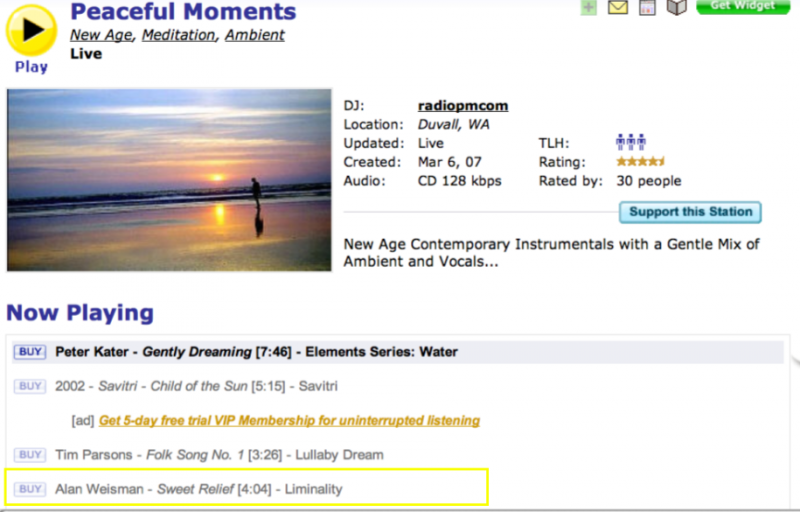
Task: Open the 5-day free trial VIP link
Action: [x=289, y=421]
